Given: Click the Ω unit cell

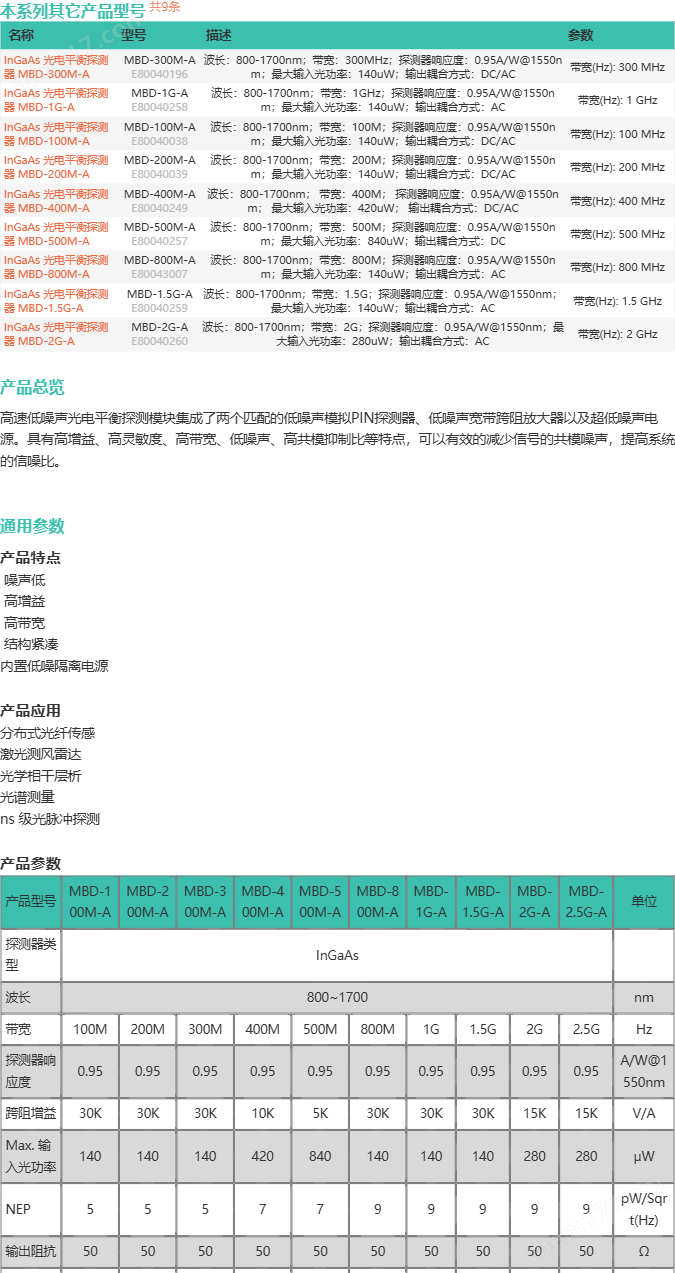Looking at the screenshot, I should (x=644, y=1252).
